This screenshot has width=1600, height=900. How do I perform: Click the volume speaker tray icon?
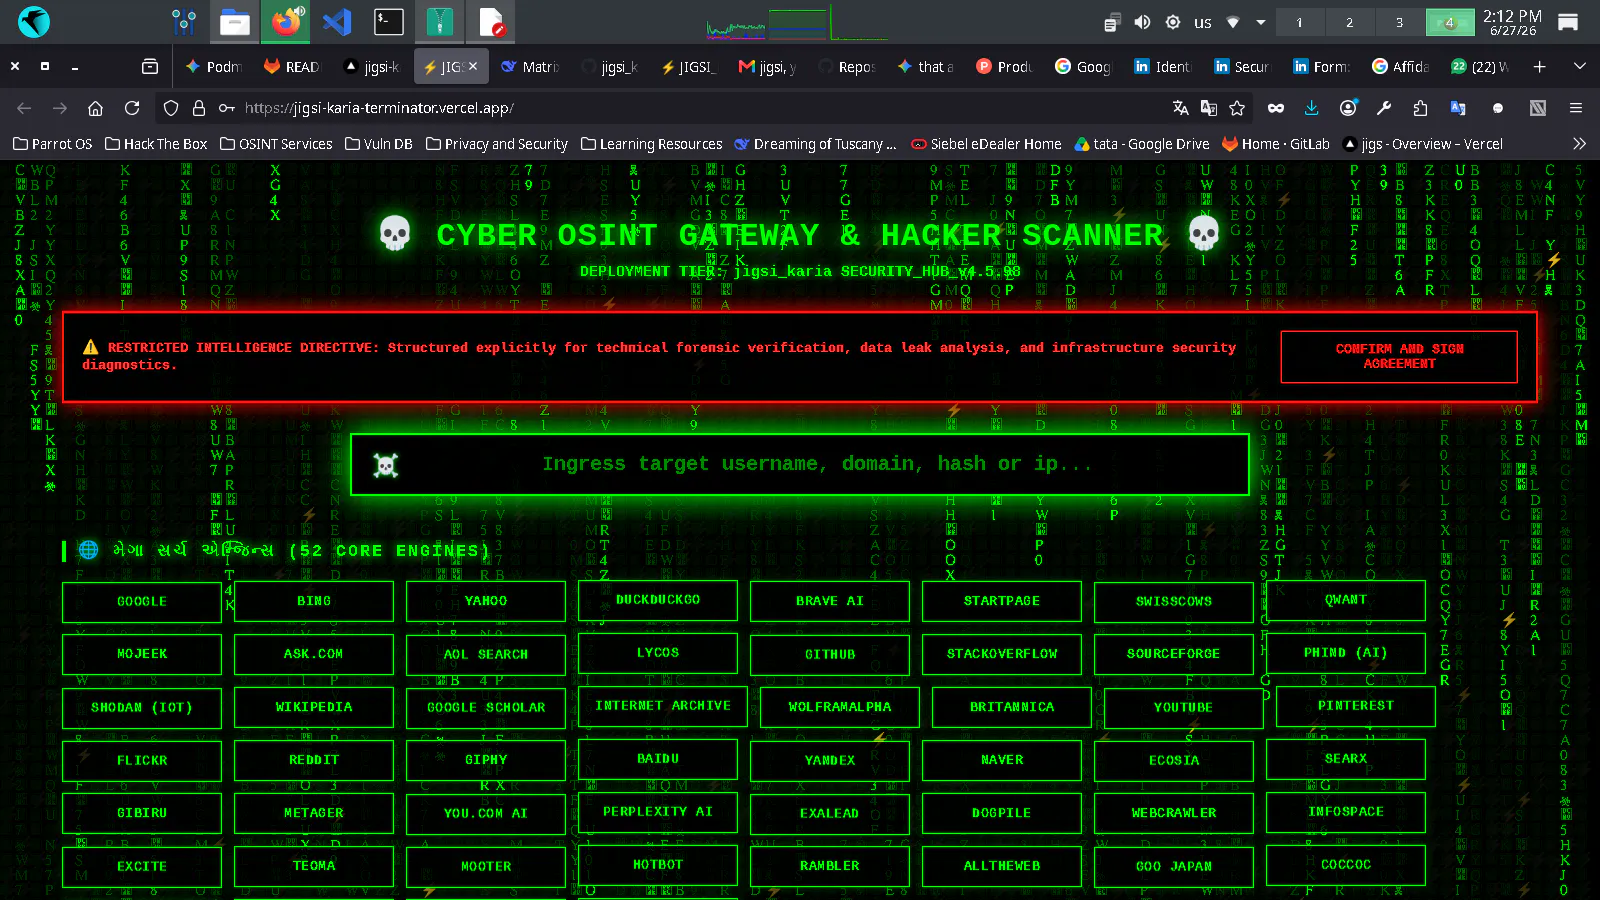click(1143, 22)
